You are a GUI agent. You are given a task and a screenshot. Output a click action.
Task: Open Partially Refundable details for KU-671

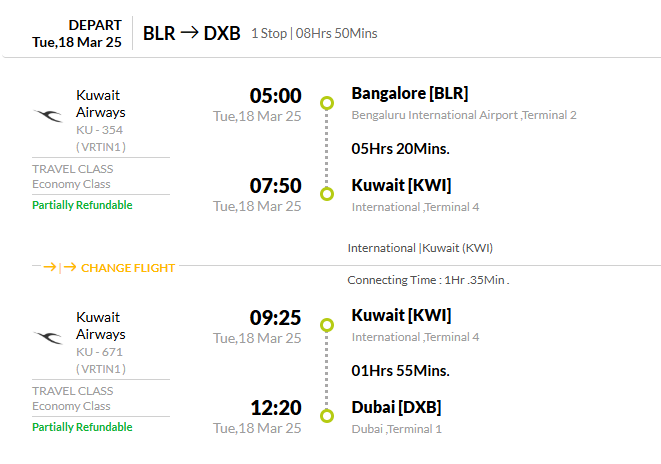(82, 427)
